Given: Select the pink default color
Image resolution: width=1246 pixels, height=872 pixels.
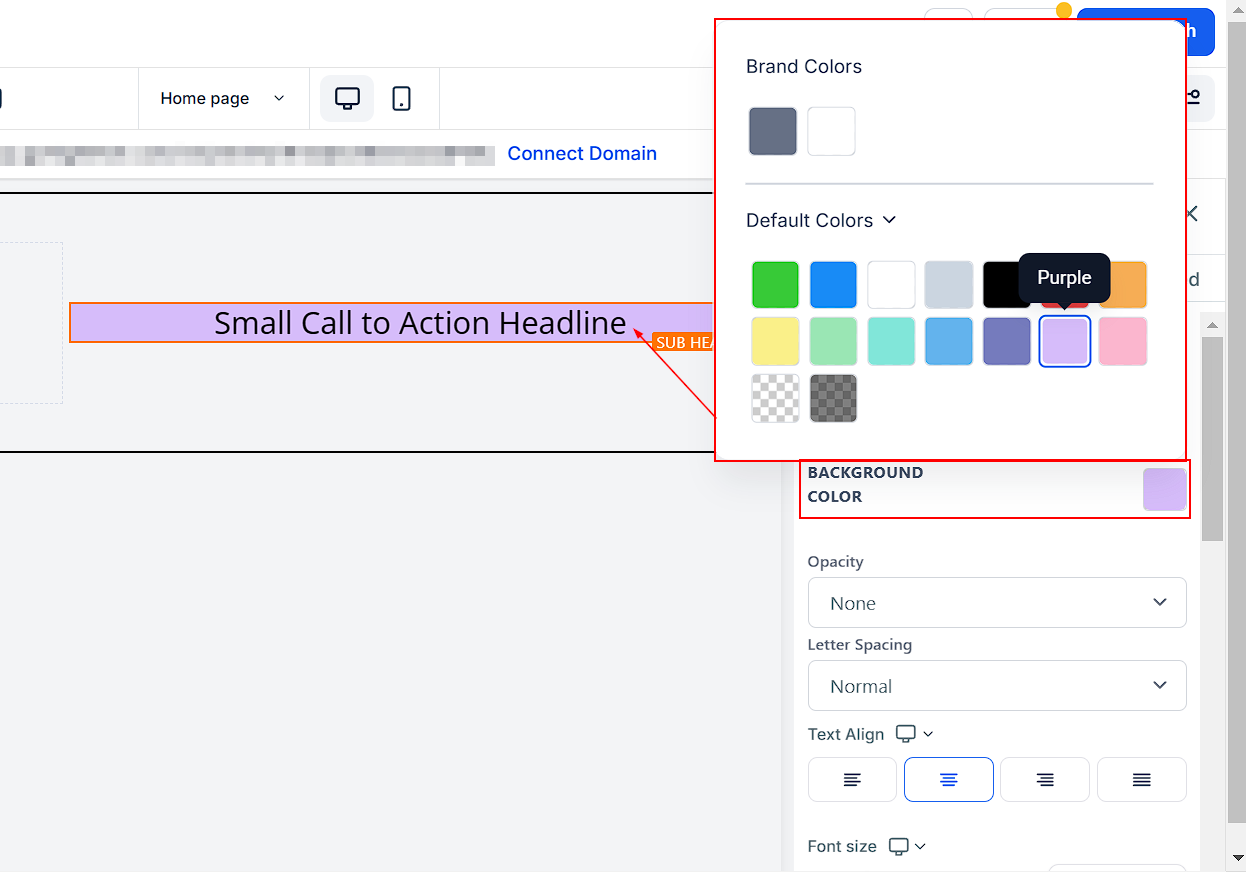Looking at the screenshot, I should coord(1123,341).
